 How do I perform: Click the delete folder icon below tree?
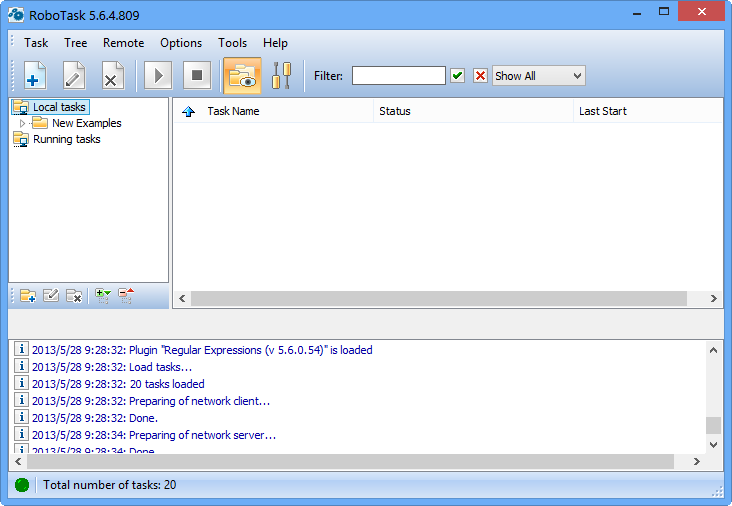click(74, 295)
